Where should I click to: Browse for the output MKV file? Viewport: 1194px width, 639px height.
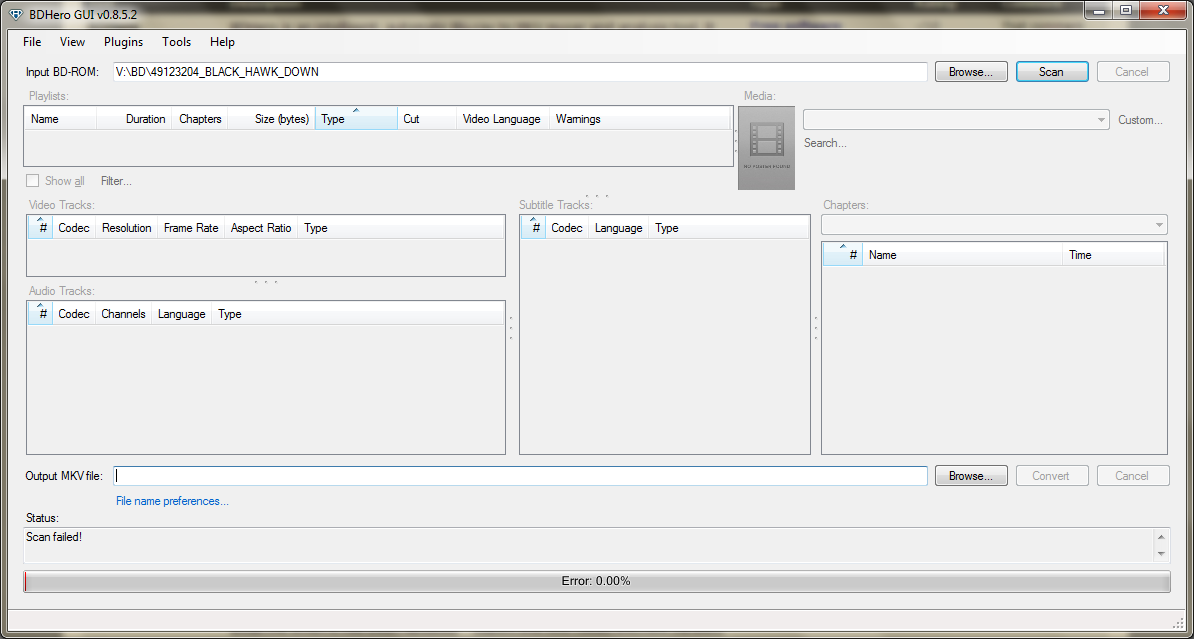point(970,476)
